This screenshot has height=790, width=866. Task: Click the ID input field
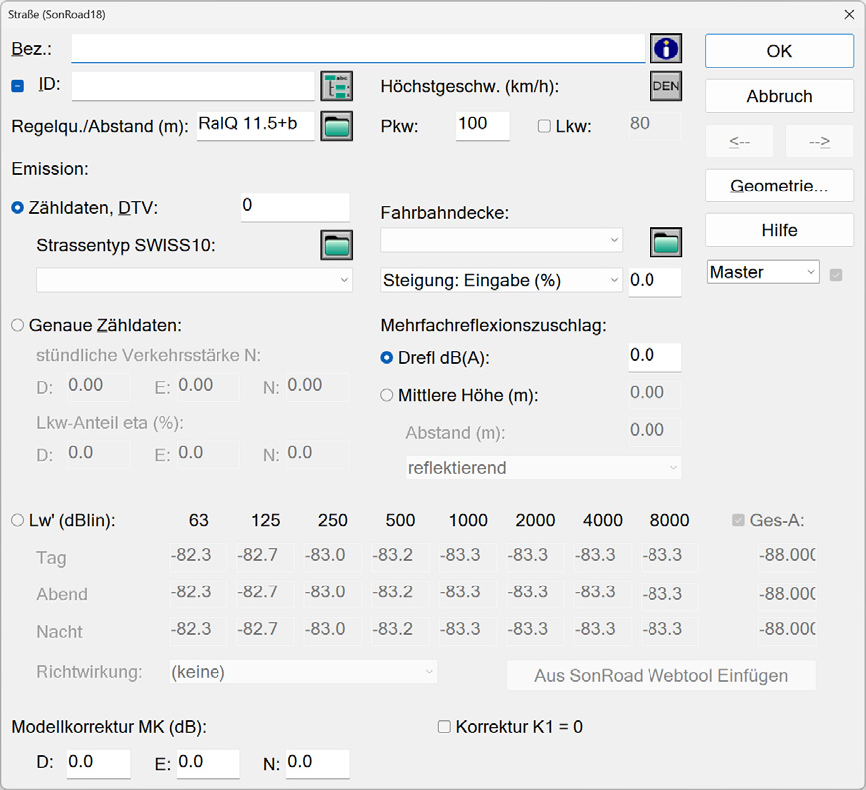click(193, 86)
